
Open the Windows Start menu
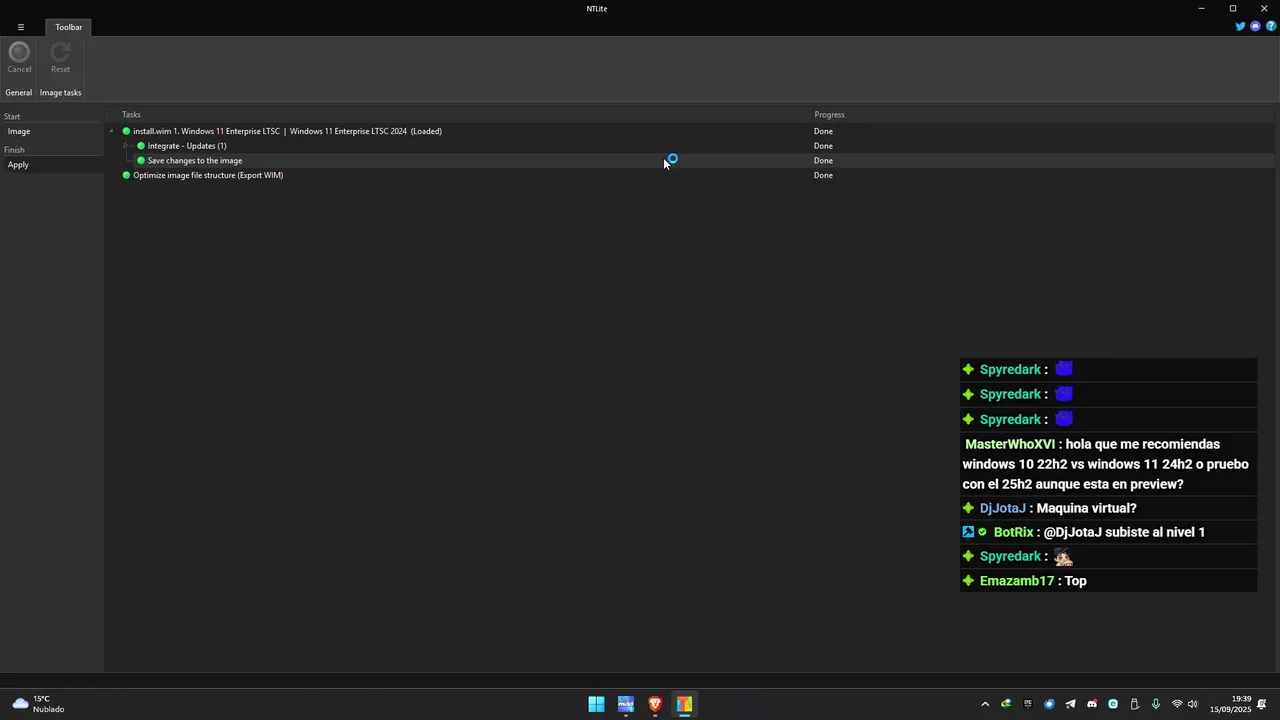pyautogui.click(x=596, y=704)
